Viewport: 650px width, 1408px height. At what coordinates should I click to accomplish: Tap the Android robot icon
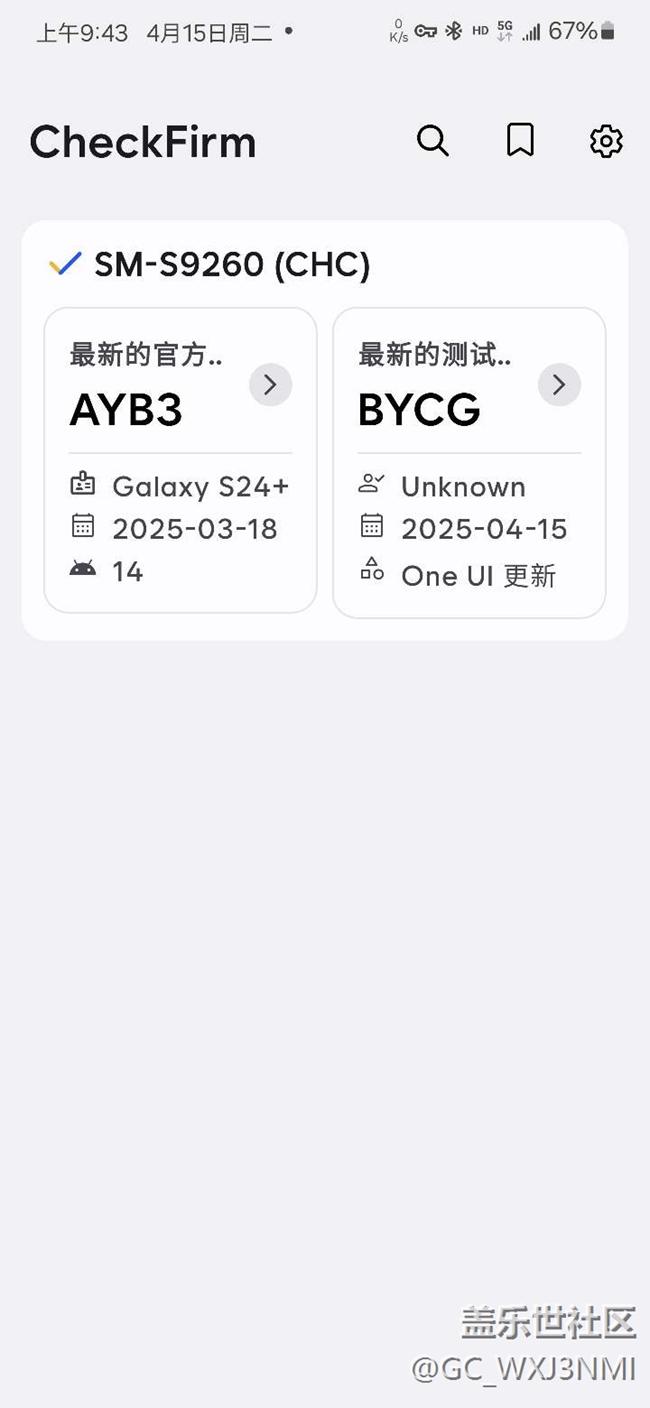pos(83,569)
